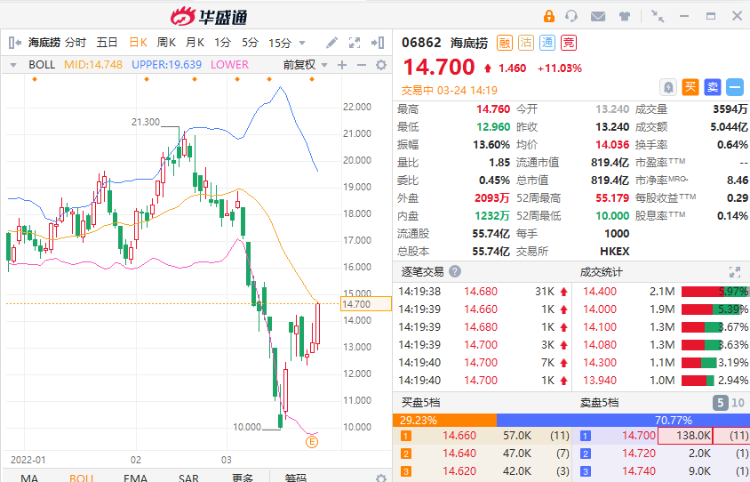
Task: Toggle order book depth to 10 levels
Action: pos(738,403)
